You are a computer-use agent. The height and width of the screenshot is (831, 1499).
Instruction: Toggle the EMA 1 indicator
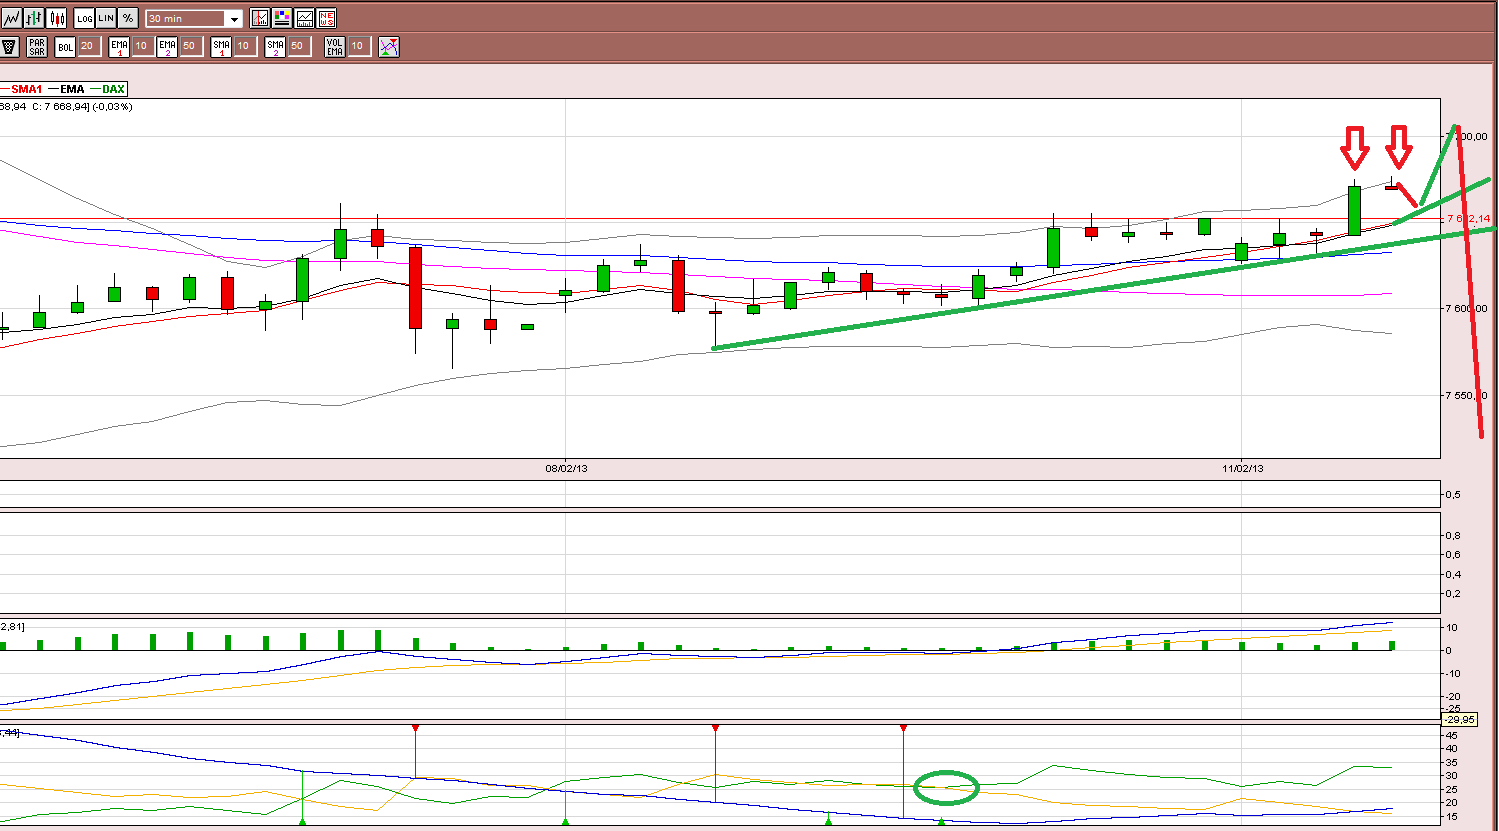tap(119, 46)
